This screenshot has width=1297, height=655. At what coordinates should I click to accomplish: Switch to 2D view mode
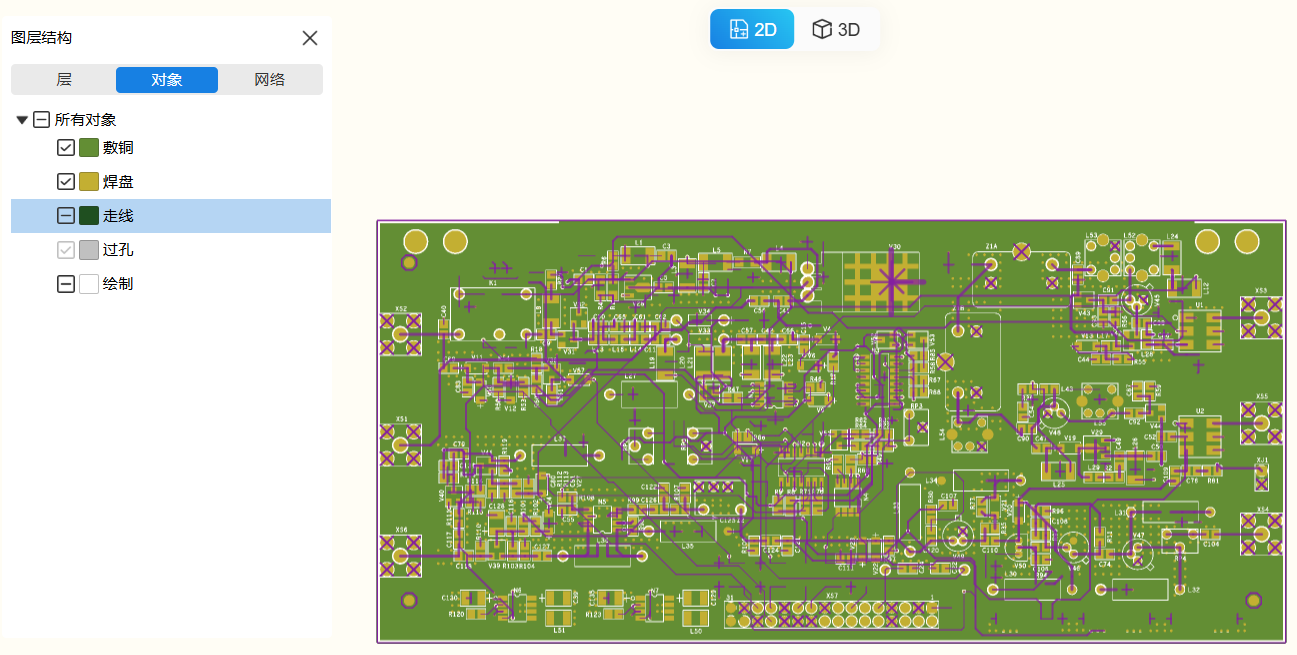[752, 29]
